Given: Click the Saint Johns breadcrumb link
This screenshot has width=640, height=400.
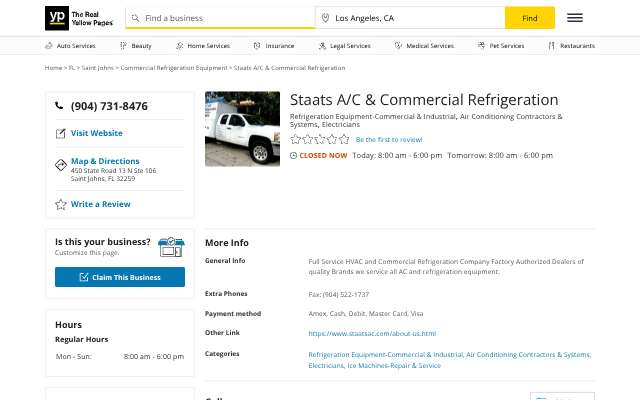Looking at the screenshot, I should point(98,68).
